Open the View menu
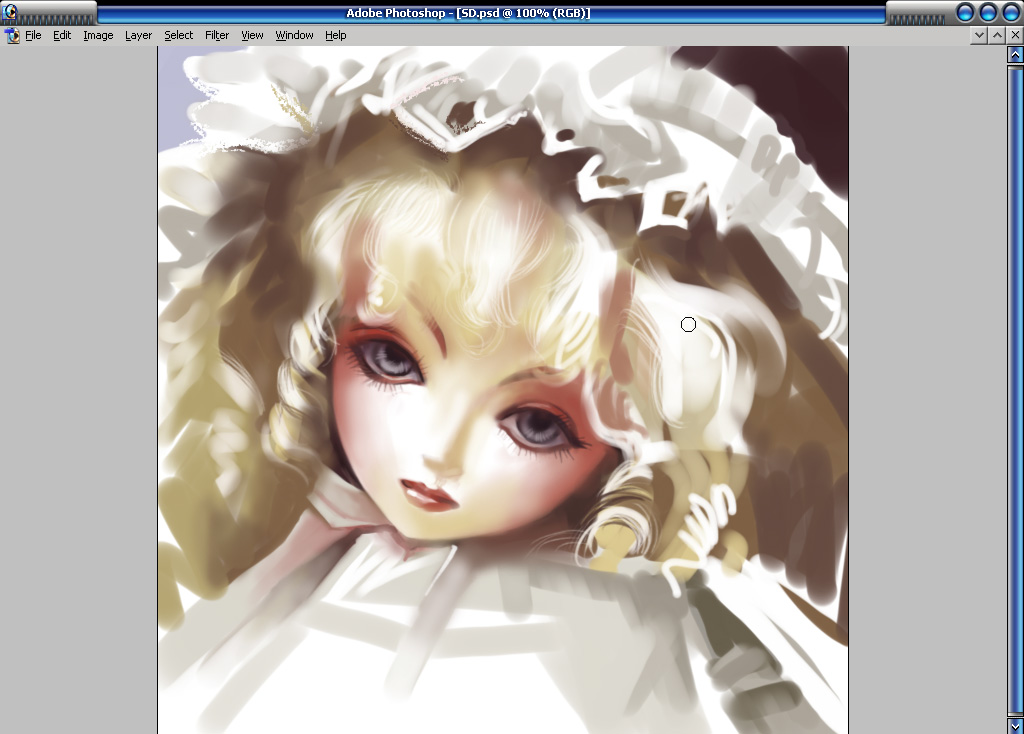1024x734 pixels. coord(252,35)
